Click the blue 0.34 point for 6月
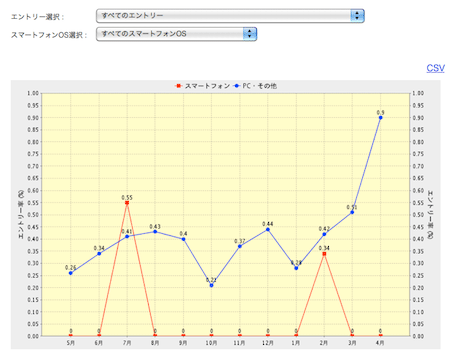The height and width of the screenshot is (360, 454). [99, 254]
